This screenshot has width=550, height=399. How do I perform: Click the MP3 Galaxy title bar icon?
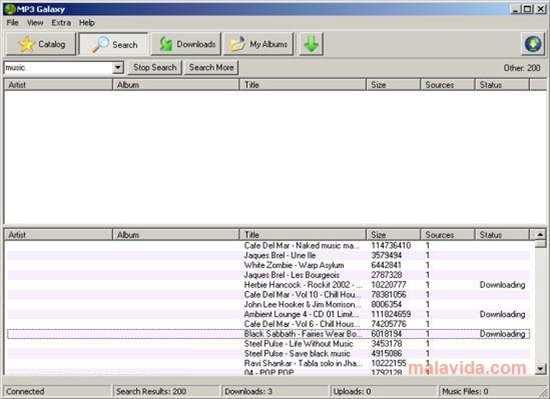click(x=10, y=9)
